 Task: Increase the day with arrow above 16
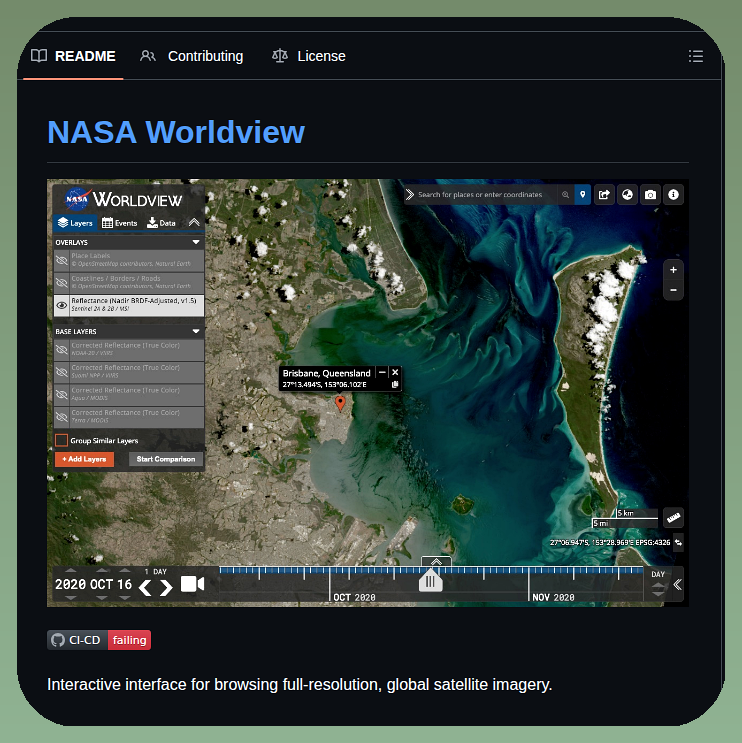125,570
